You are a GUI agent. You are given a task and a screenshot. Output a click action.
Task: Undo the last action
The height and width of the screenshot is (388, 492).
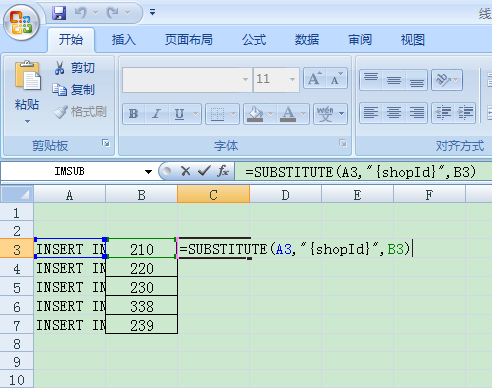[81, 13]
